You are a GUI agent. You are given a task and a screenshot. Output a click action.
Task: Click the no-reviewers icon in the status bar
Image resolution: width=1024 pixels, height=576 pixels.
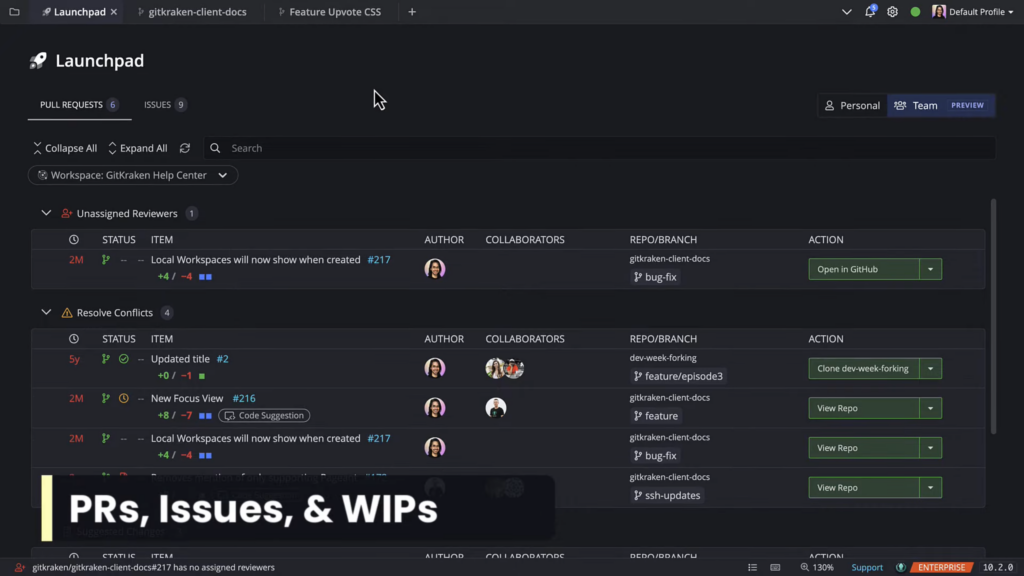point(20,568)
